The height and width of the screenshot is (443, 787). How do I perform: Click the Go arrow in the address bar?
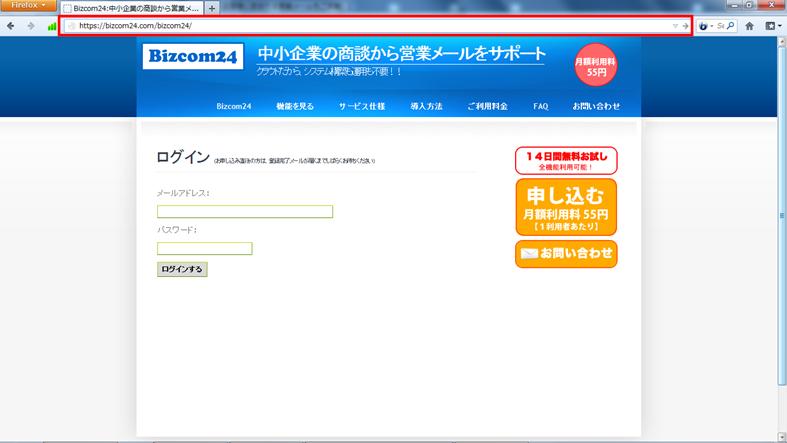click(x=685, y=26)
